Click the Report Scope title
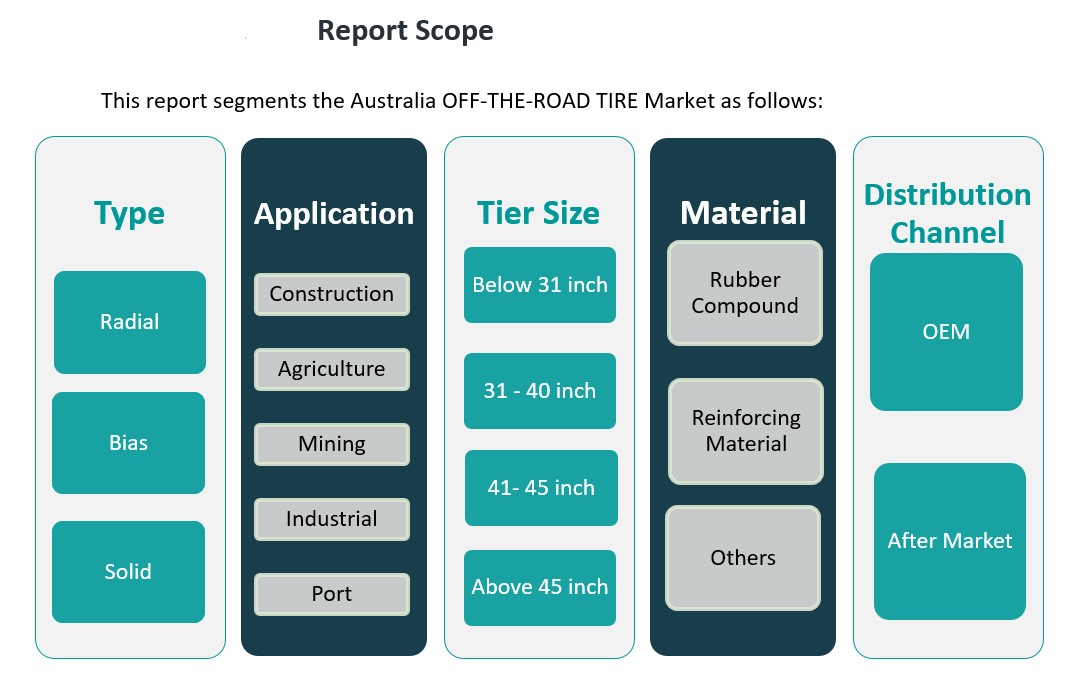This screenshot has width=1084, height=680. point(405,31)
